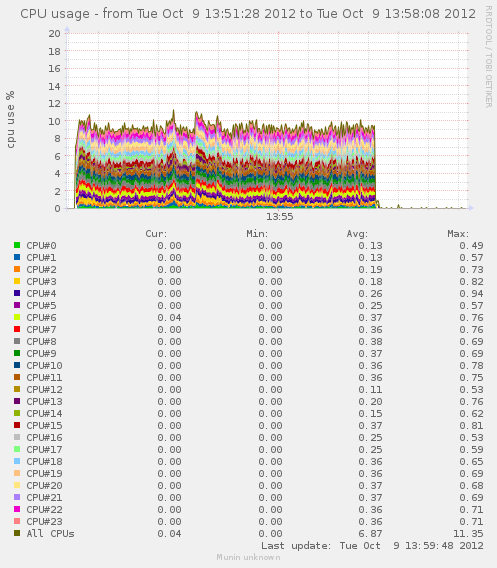Viewport: 497px width, 568px height.
Task: Click the magenta CPU#22 legend swatch
Action: coord(17,509)
